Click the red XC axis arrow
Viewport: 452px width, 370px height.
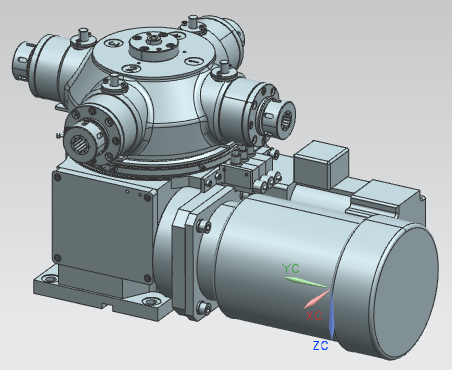pyautogui.click(x=316, y=299)
